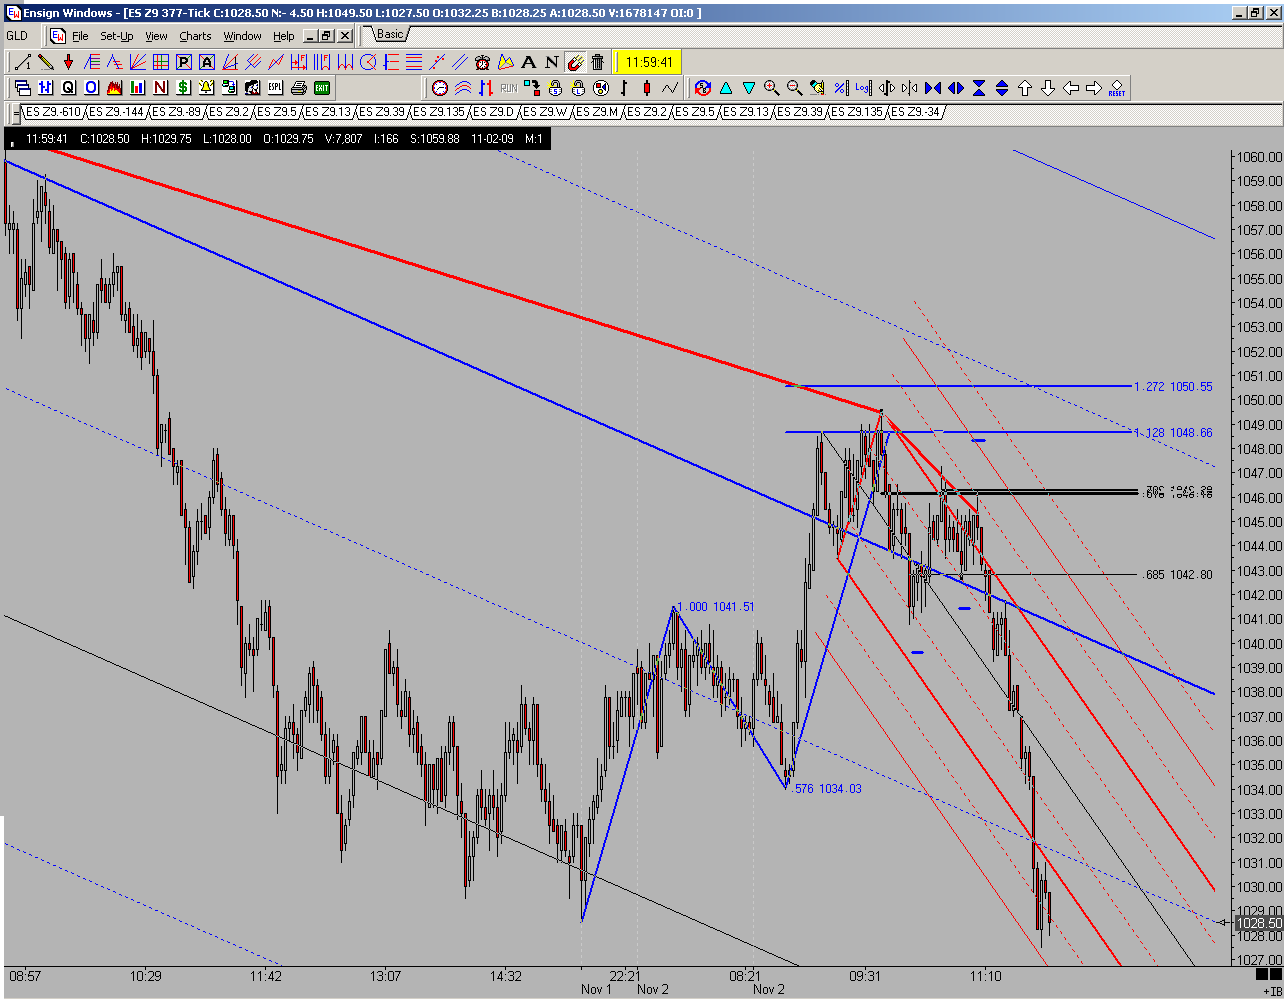Click the flame icon in the toolbar
Image resolution: width=1288 pixels, height=1000 pixels.
(114, 88)
